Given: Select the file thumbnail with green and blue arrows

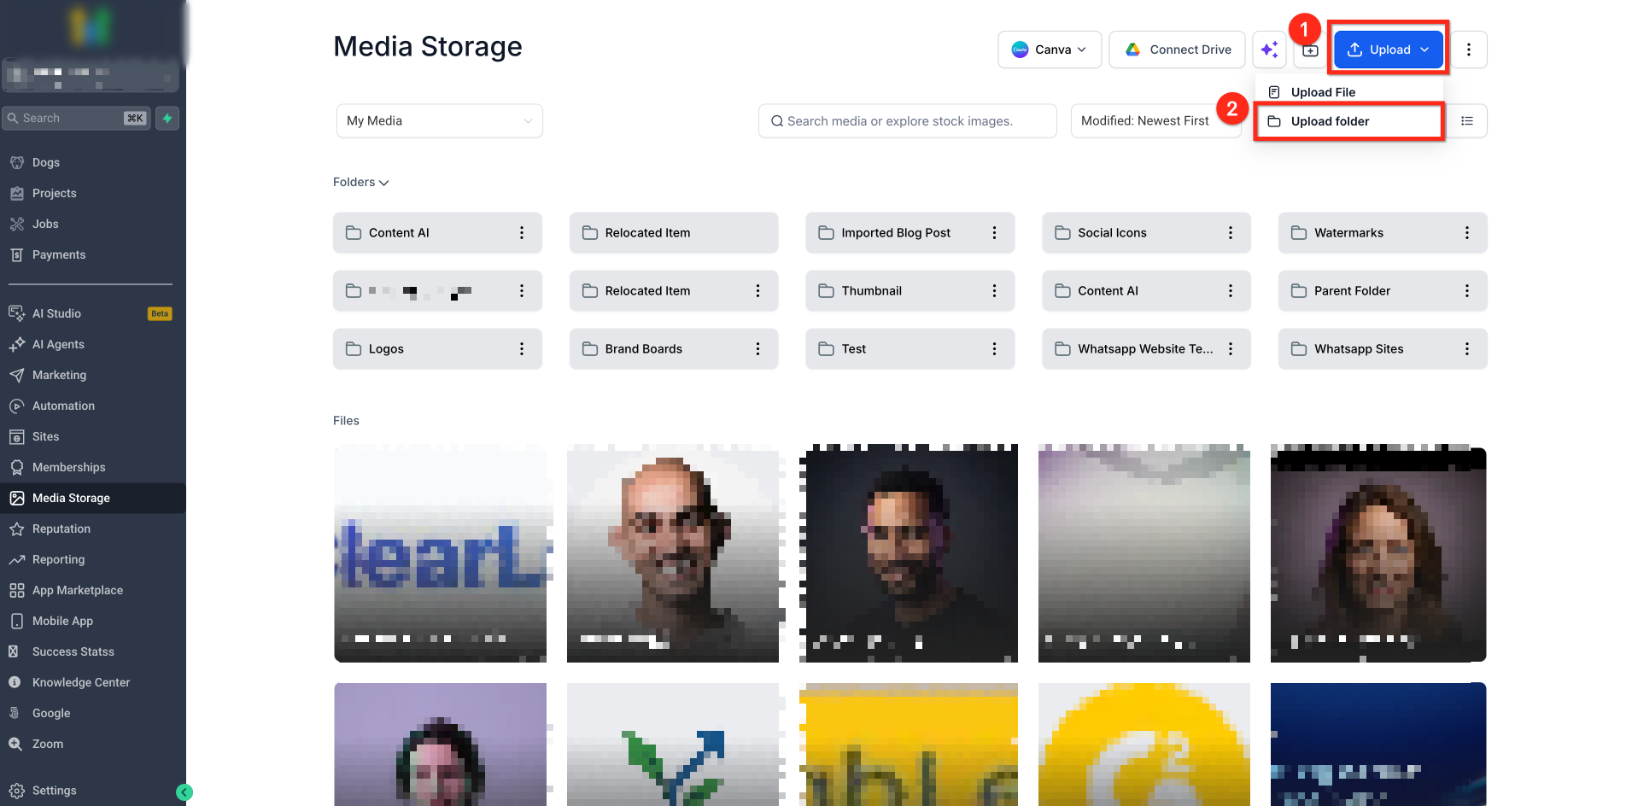Looking at the screenshot, I should point(673,744).
